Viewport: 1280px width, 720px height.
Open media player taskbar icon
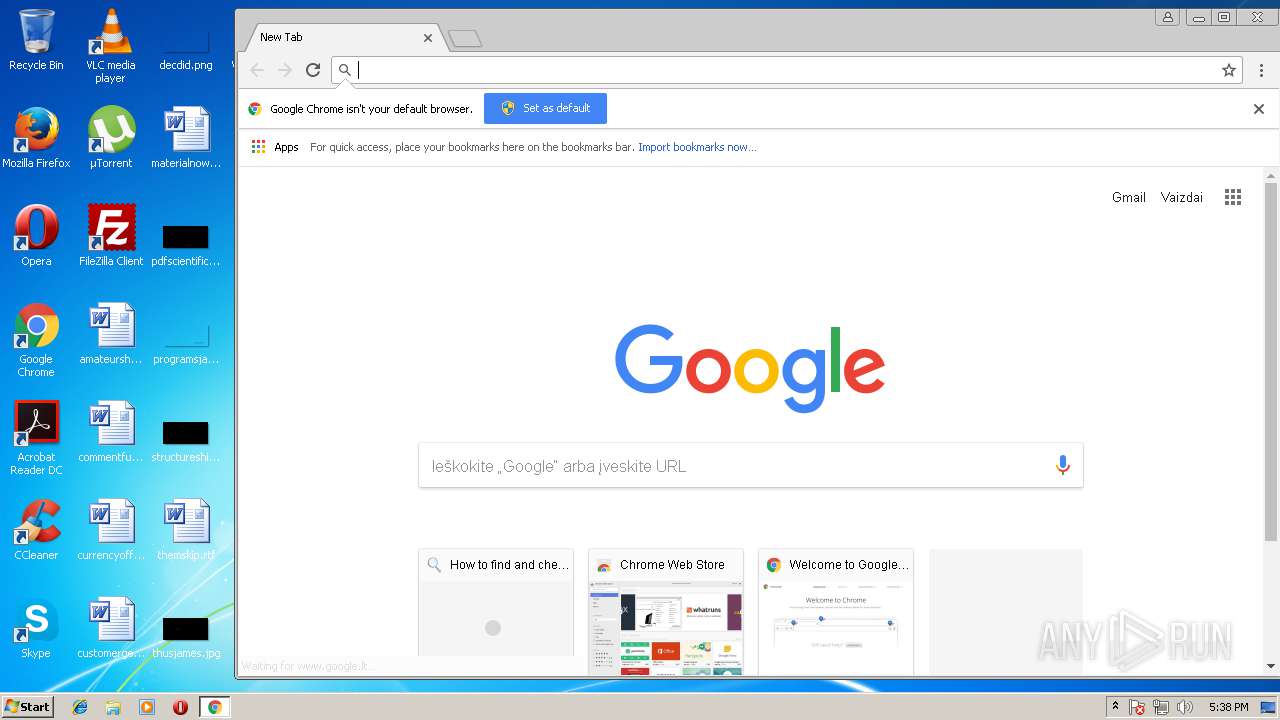point(147,707)
